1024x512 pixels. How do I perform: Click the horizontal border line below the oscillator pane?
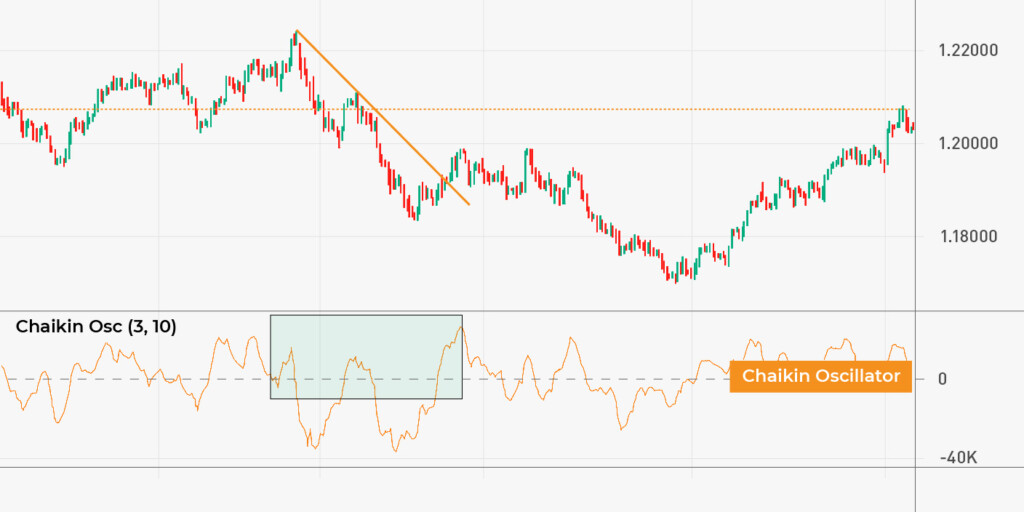(500, 467)
